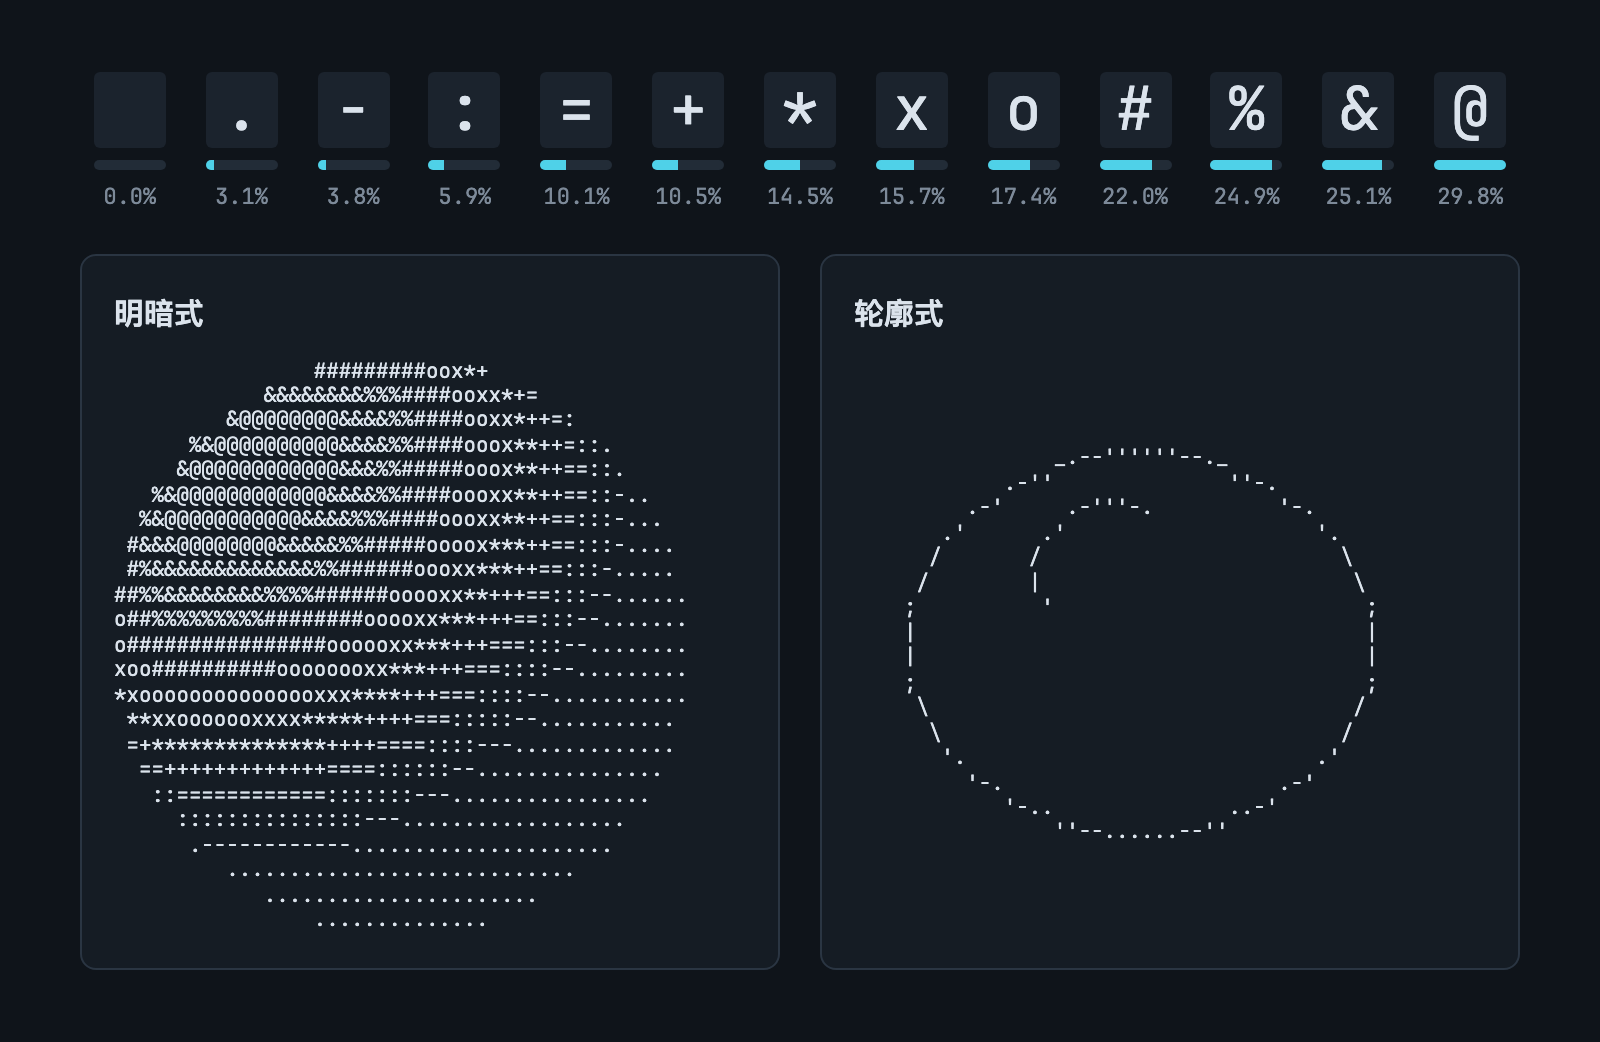Click the 轮廓式 panel heading

899,314
